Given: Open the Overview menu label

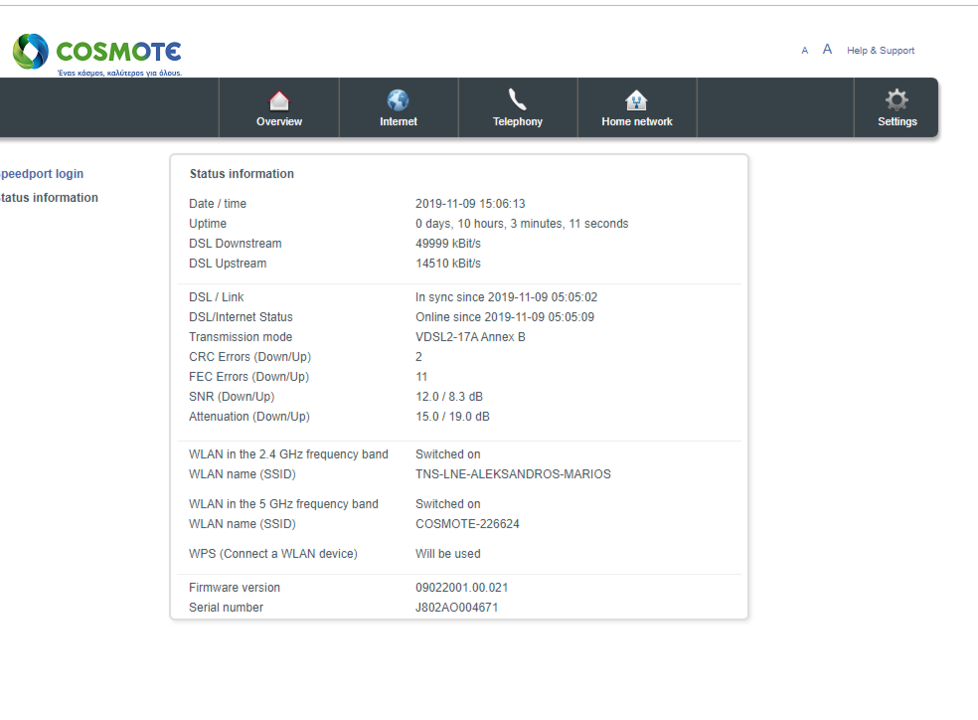Looking at the screenshot, I should (x=279, y=122).
